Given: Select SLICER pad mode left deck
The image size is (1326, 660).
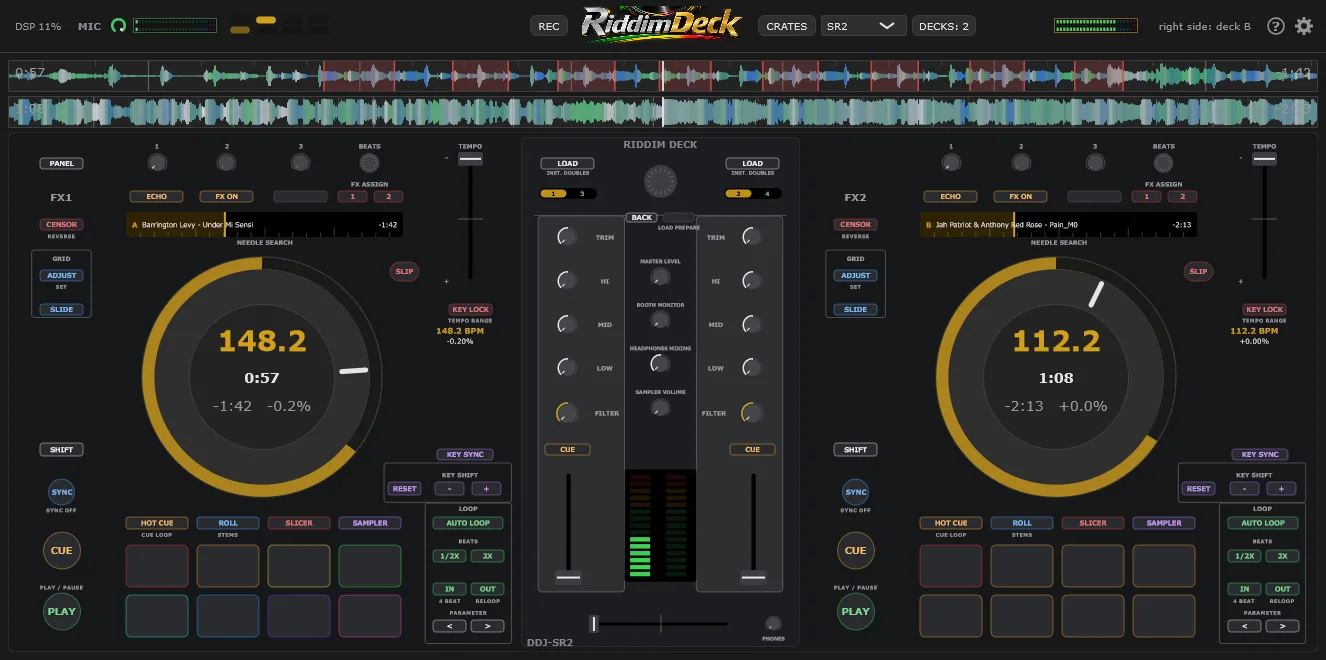Looking at the screenshot, I should pyautogui.click(x=299, y=523).
